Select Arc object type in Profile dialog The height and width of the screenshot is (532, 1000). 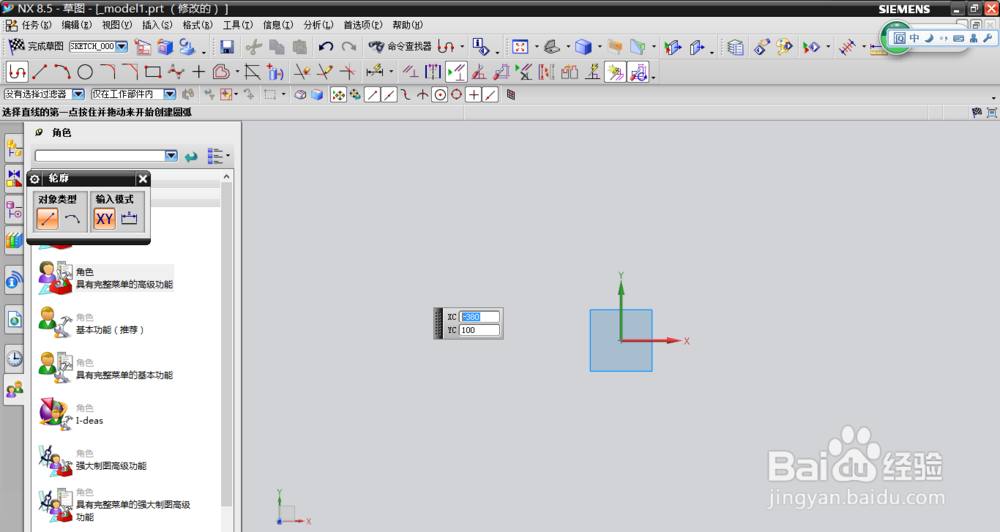pyautogui.click(x=73, y=219)
